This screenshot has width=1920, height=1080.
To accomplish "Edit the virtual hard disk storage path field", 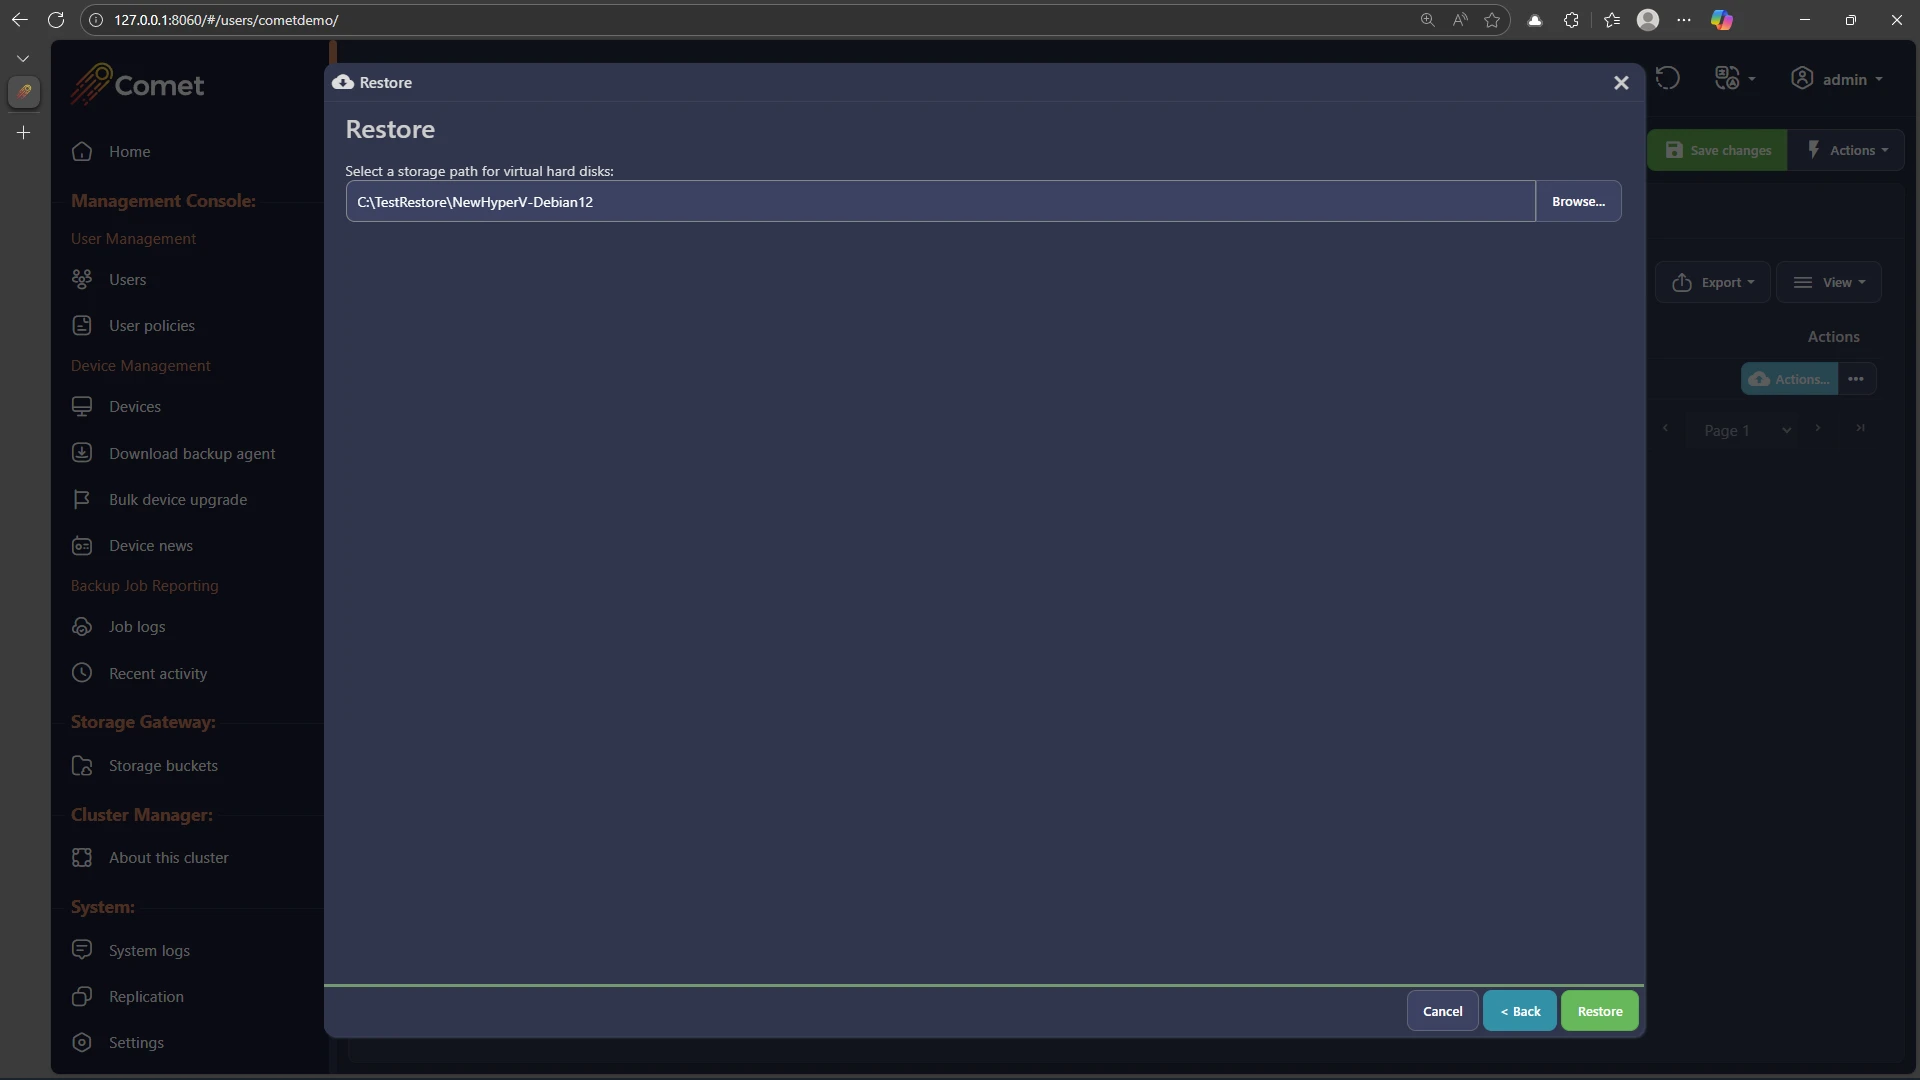I will pyautogui.click(x=940, y=201).
